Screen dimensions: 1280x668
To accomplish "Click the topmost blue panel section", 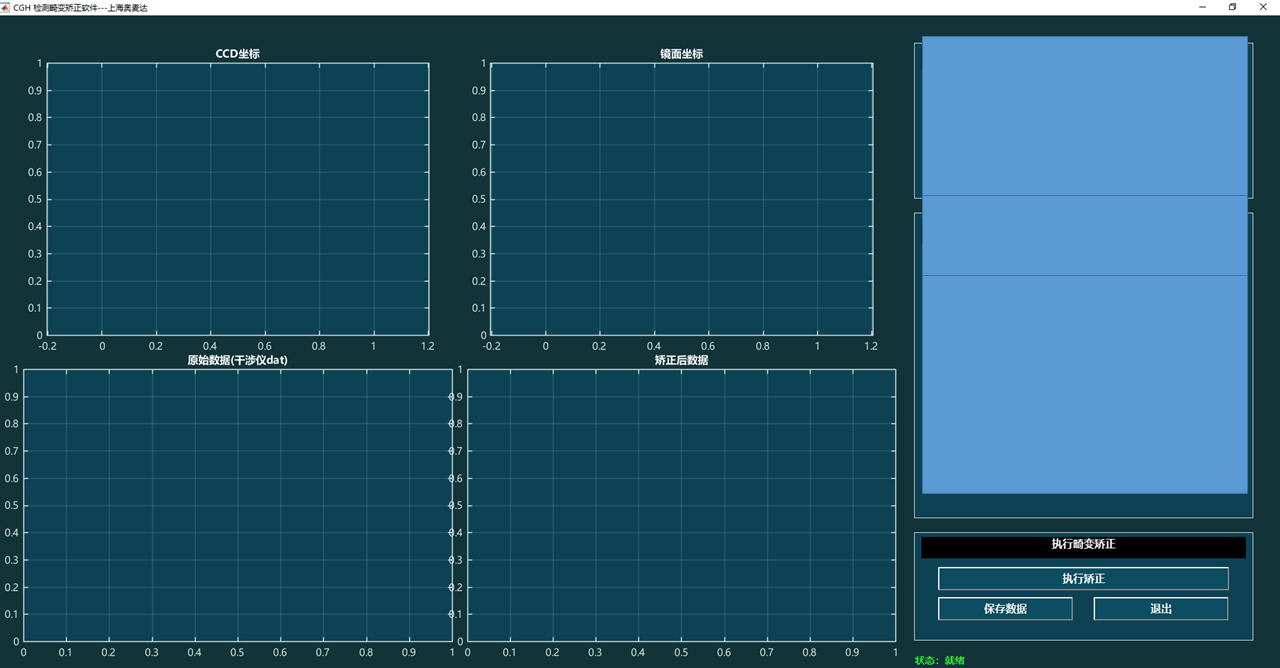I will tap(1084, 116).
